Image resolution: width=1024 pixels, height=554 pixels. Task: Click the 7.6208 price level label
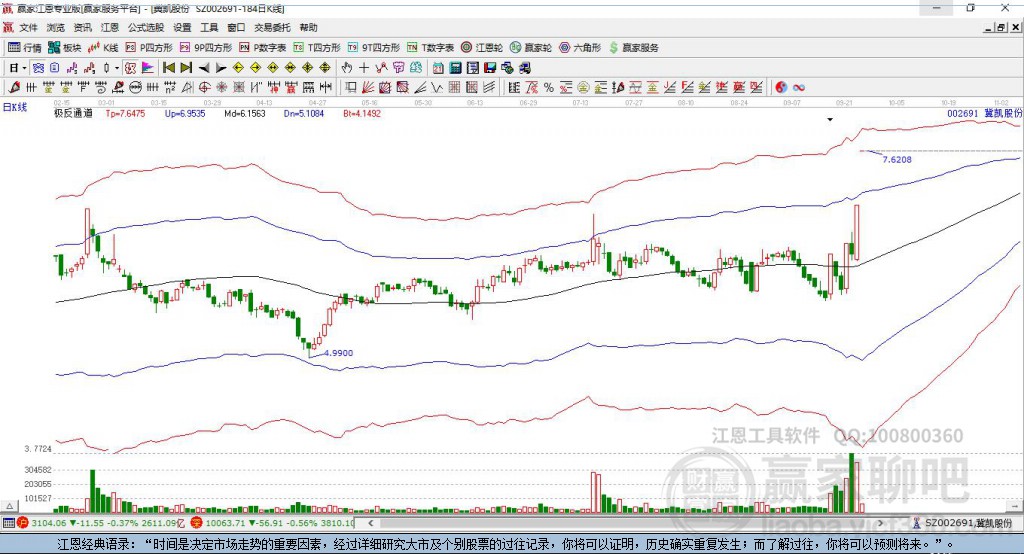click(x=897, y=159)
